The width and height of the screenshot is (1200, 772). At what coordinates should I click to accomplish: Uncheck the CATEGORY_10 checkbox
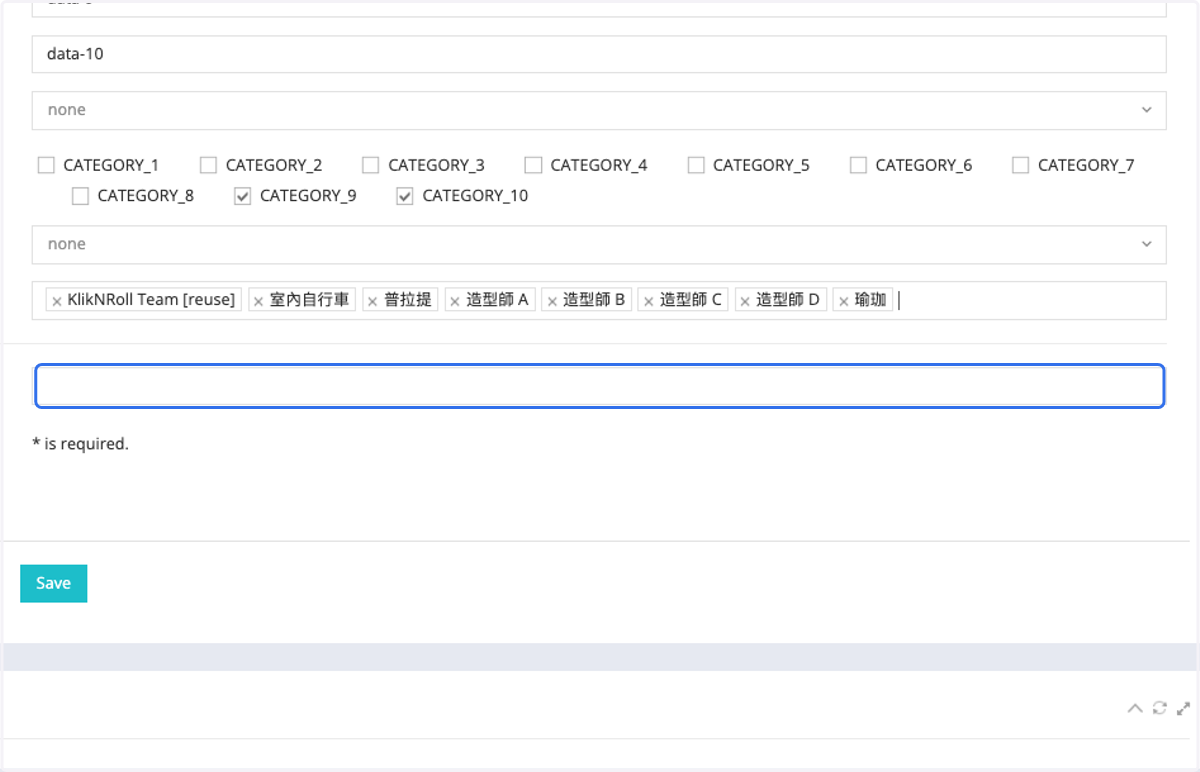405,196
